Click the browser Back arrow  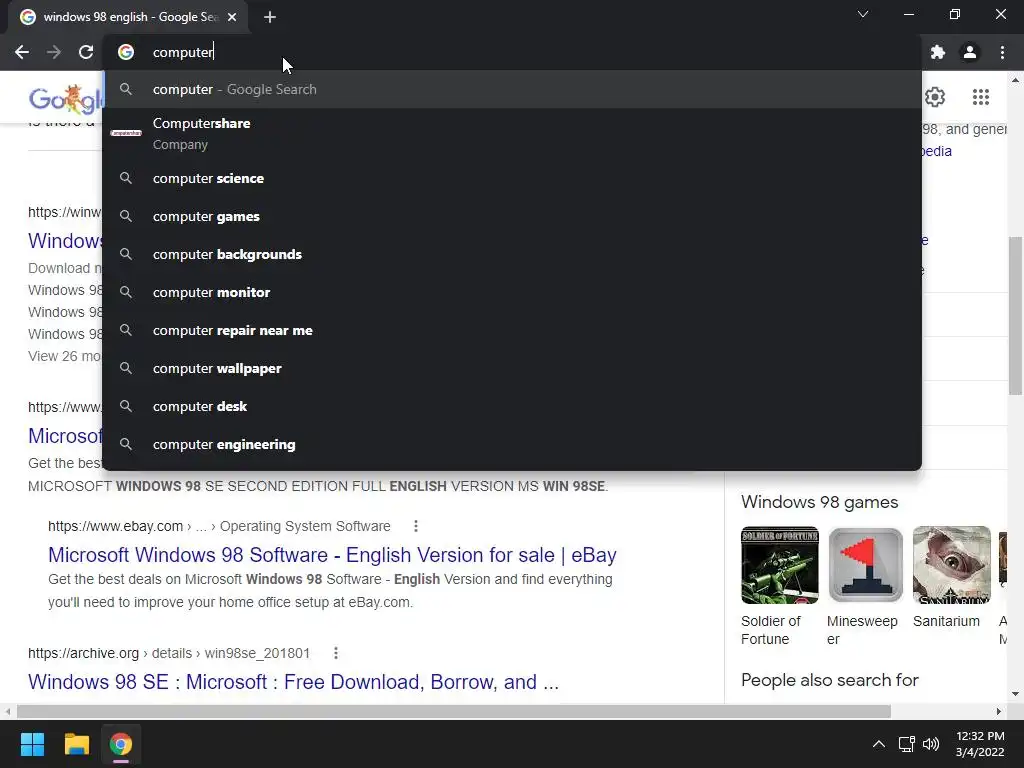pos(22,52)
